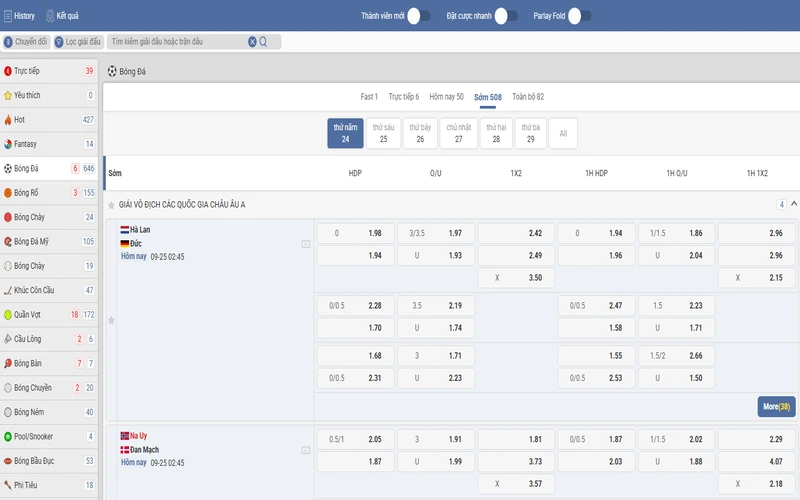Click the Chuyển đổi icon button

pos(8,42)
